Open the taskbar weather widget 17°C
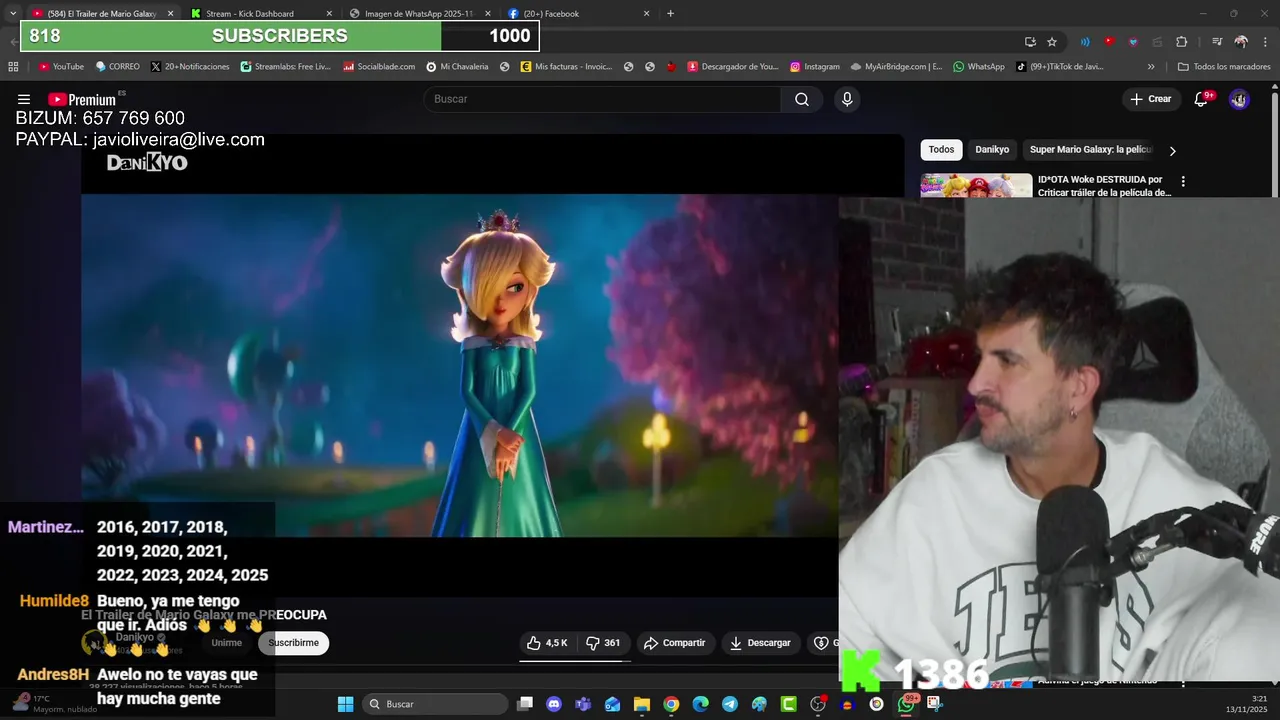This screenshot has height=720, width=1280. pyautogui.click(x=55, y=704)
